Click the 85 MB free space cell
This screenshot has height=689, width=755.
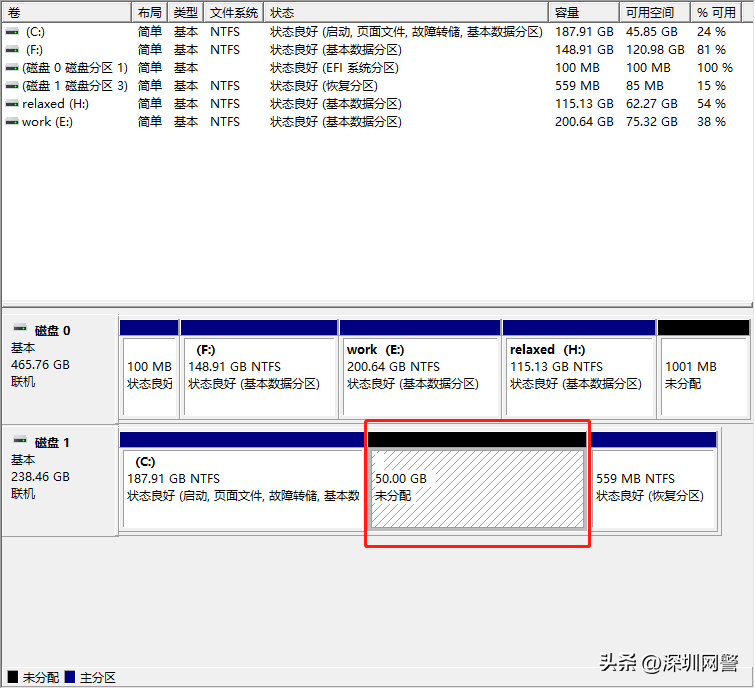[644, 86]
